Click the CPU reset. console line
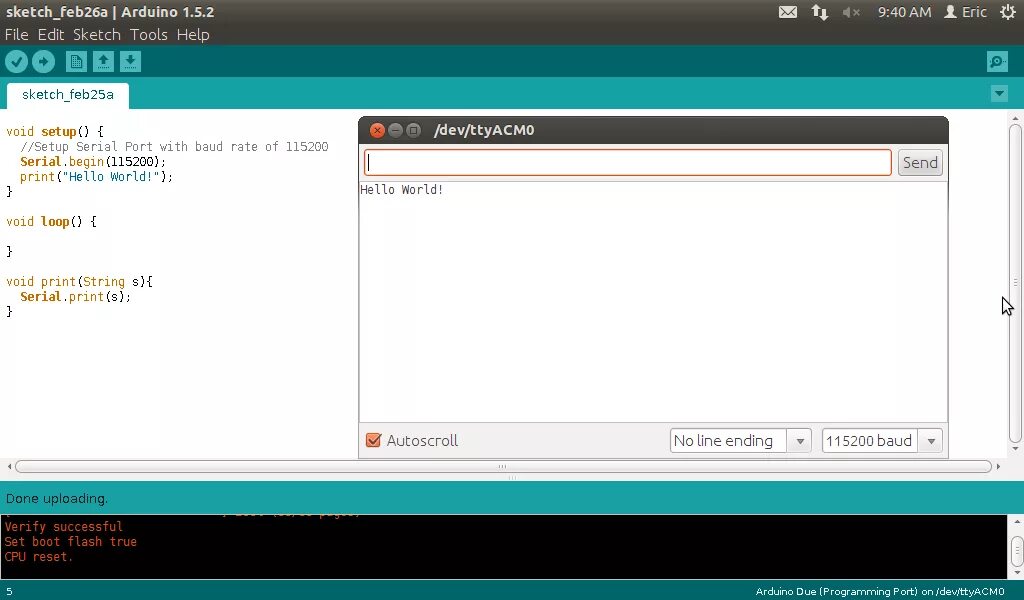1024x600 pixels. pos(39,556)
